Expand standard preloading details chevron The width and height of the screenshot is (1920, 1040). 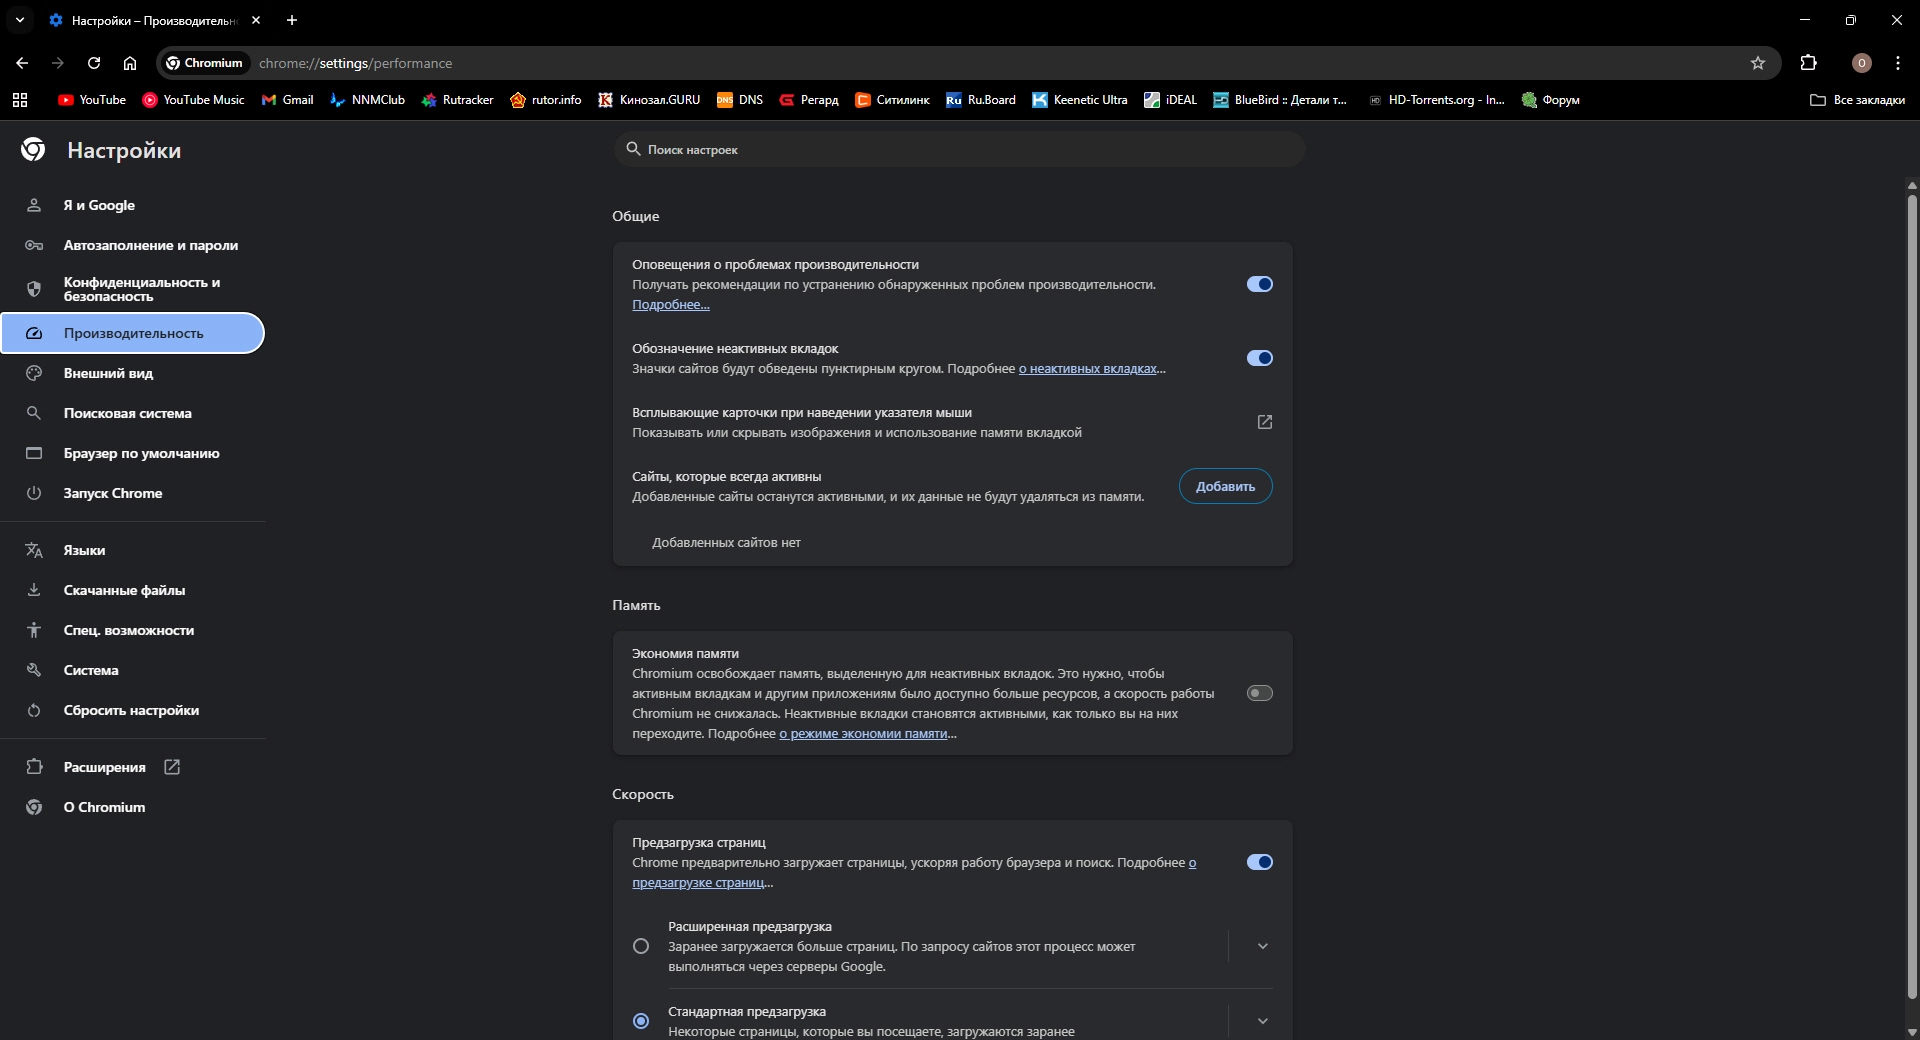[x=1262, y=1021]
